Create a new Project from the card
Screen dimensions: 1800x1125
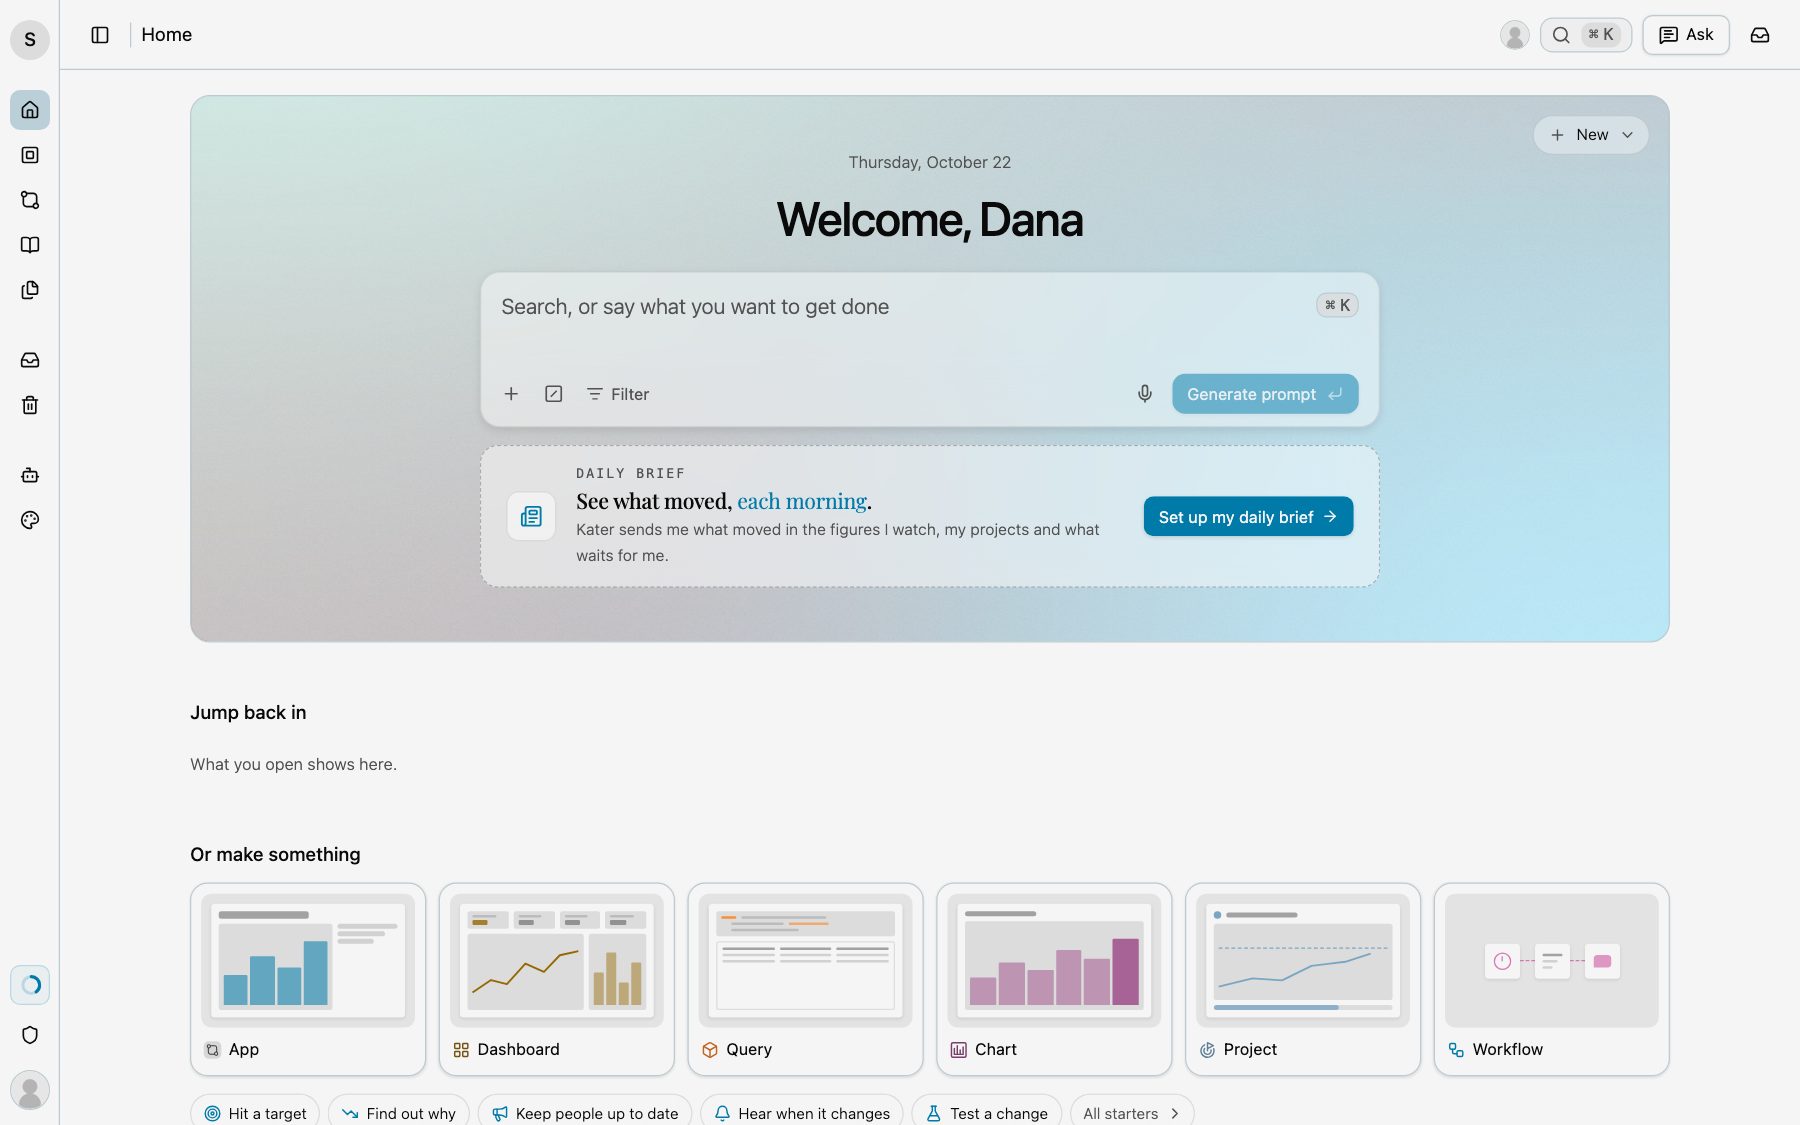1303,979
